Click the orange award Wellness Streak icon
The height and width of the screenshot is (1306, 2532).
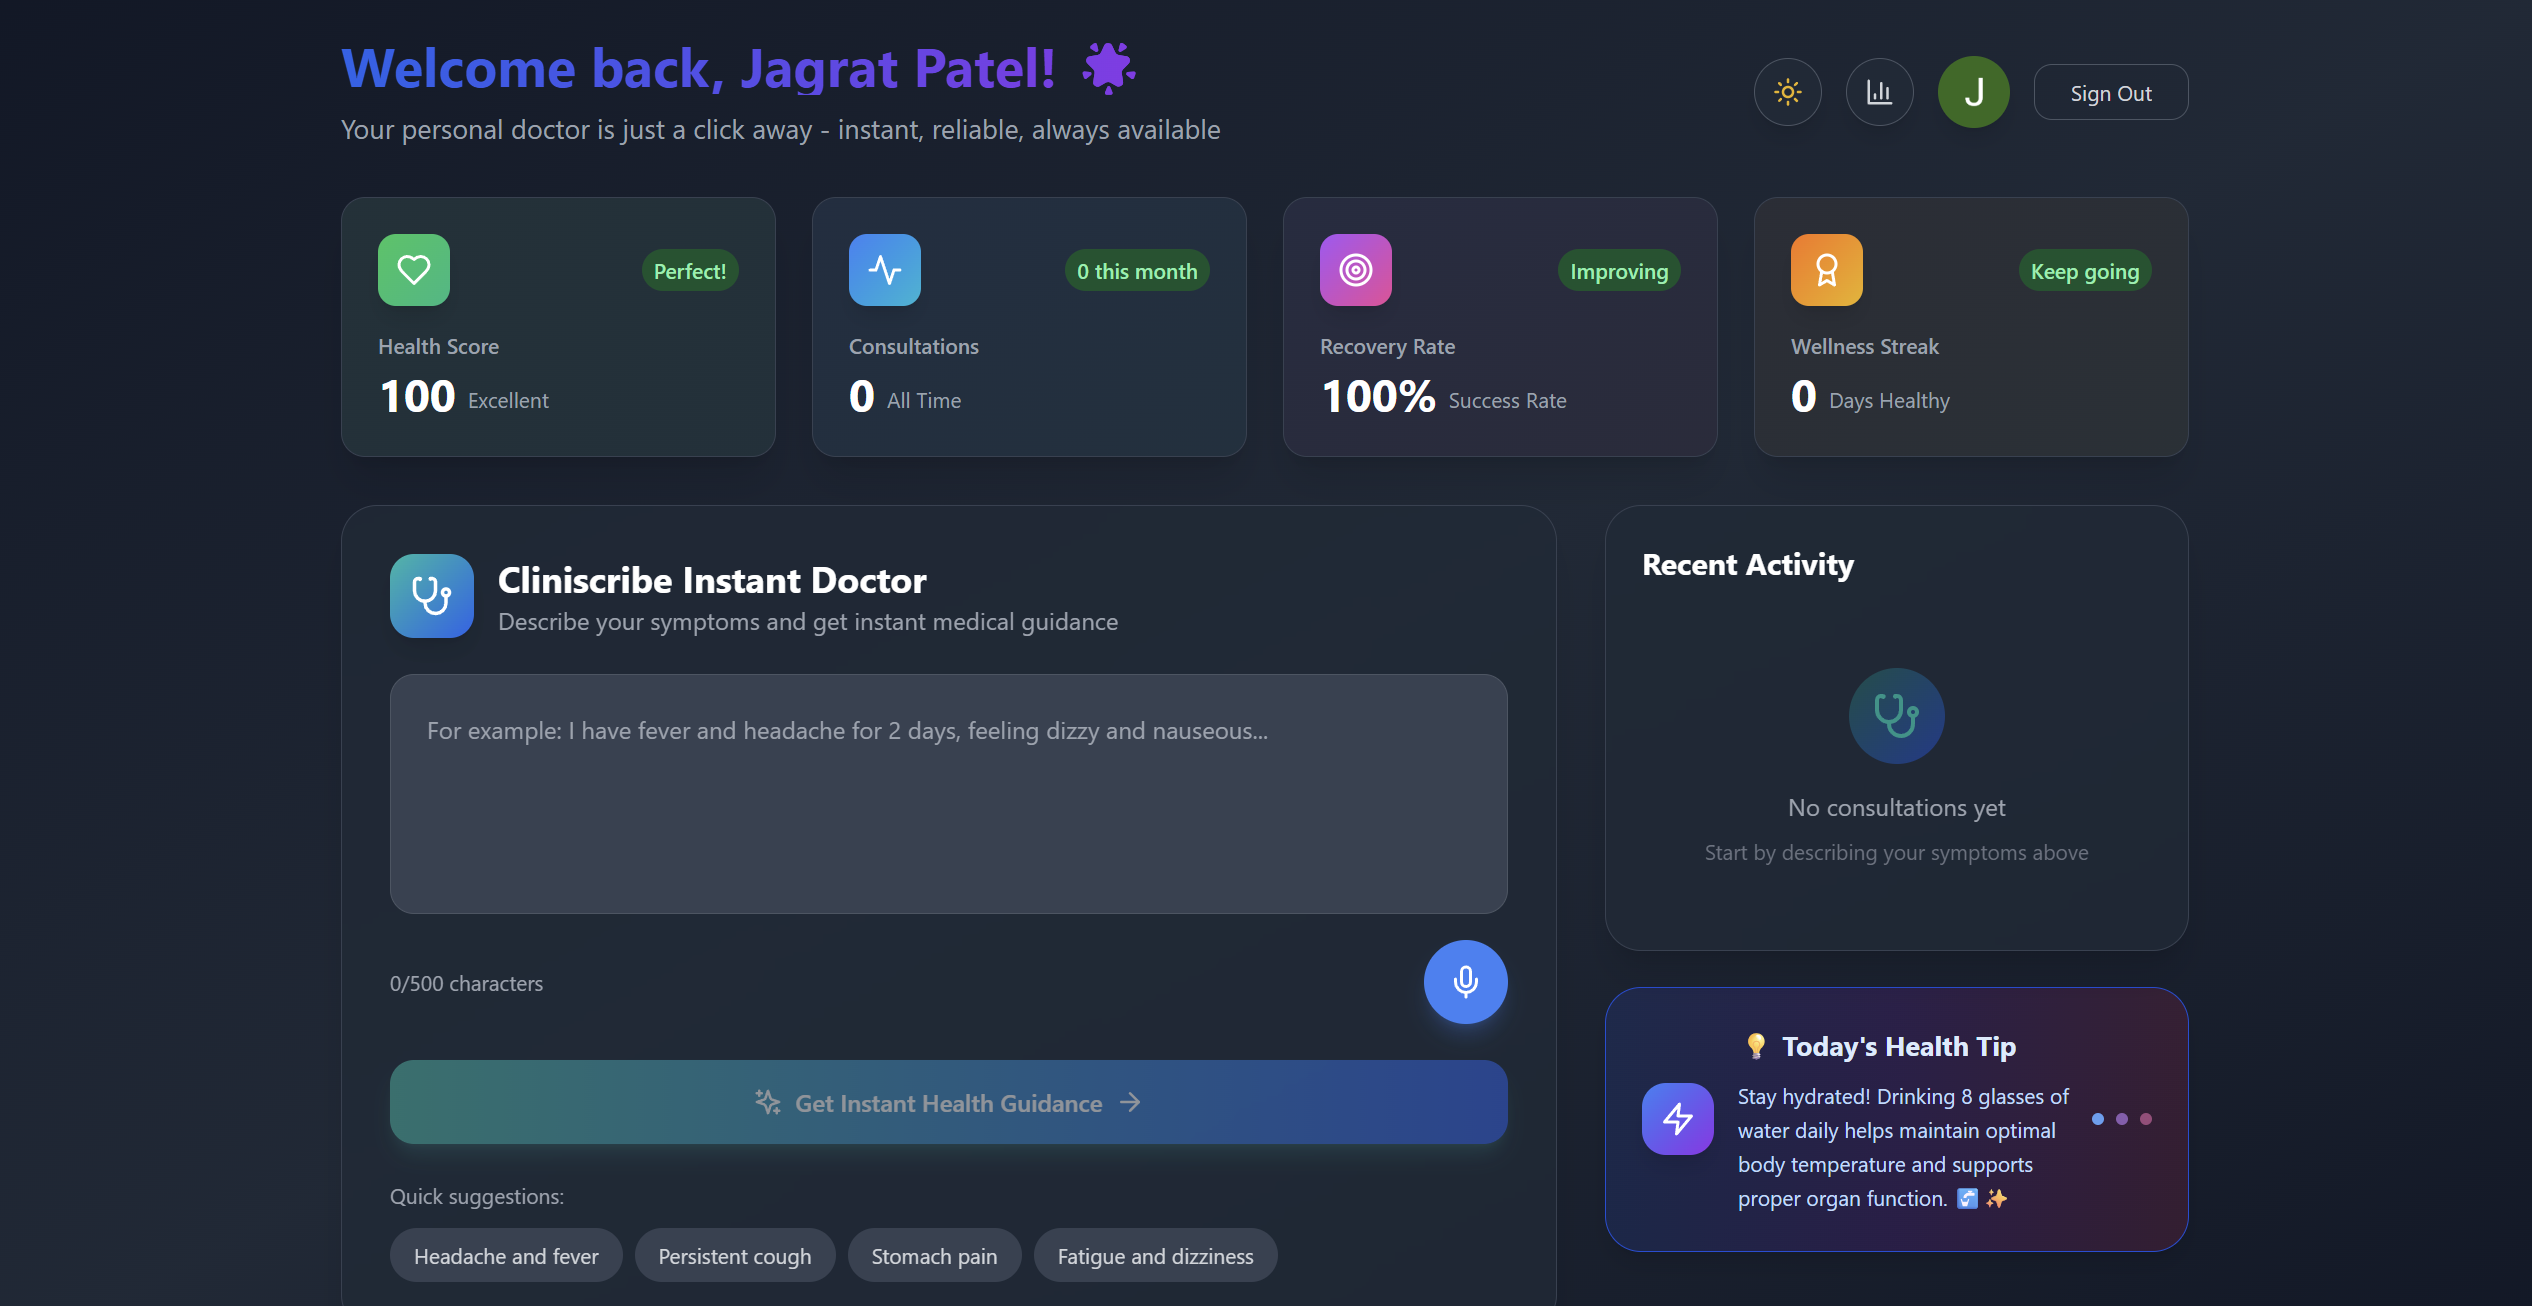1827,270
